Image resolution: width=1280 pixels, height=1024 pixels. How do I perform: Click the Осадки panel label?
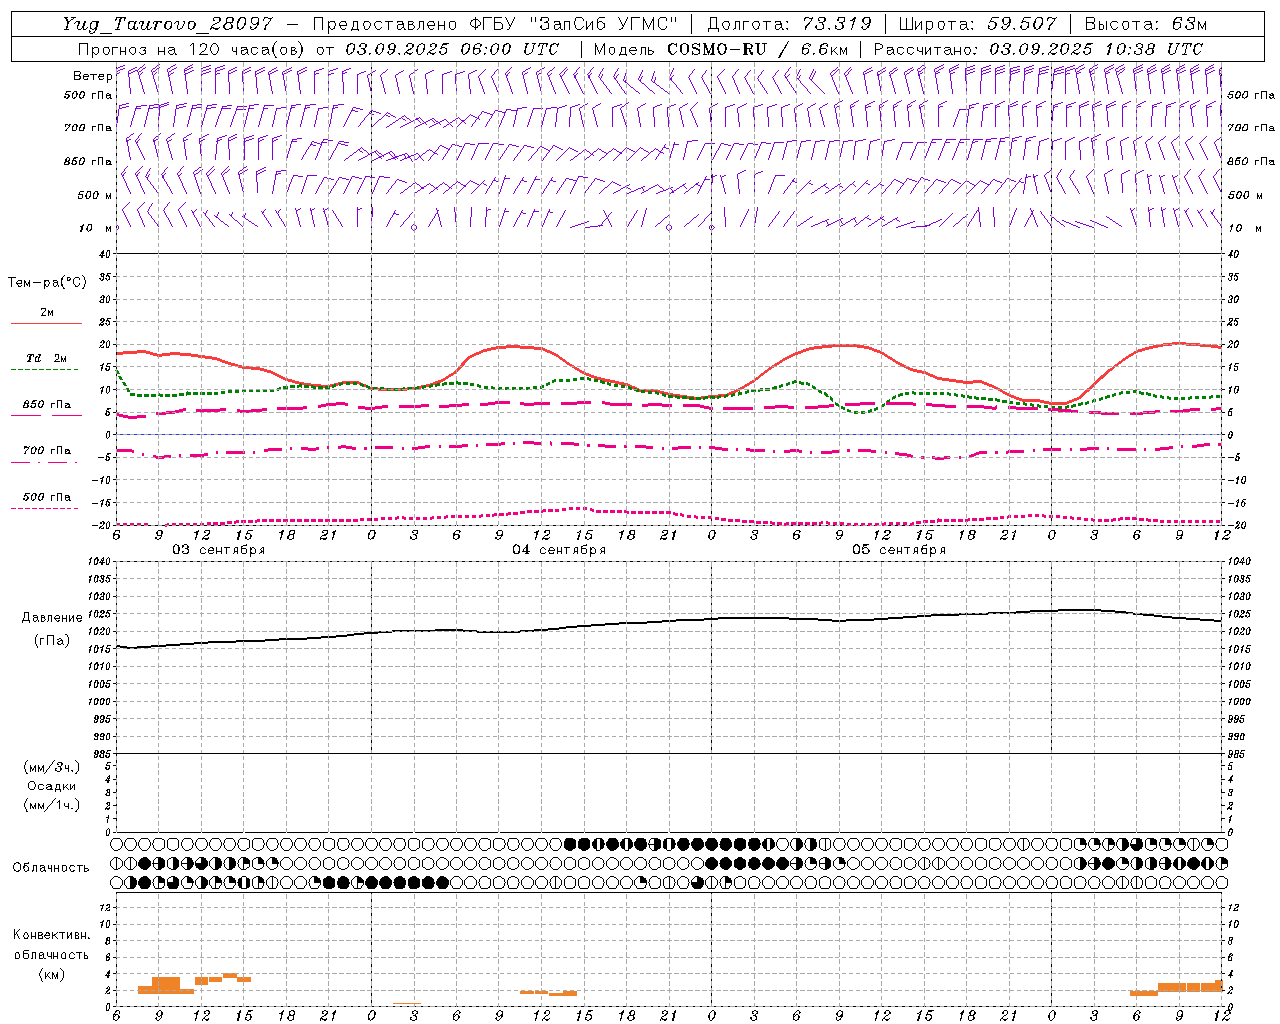(52, 786)
